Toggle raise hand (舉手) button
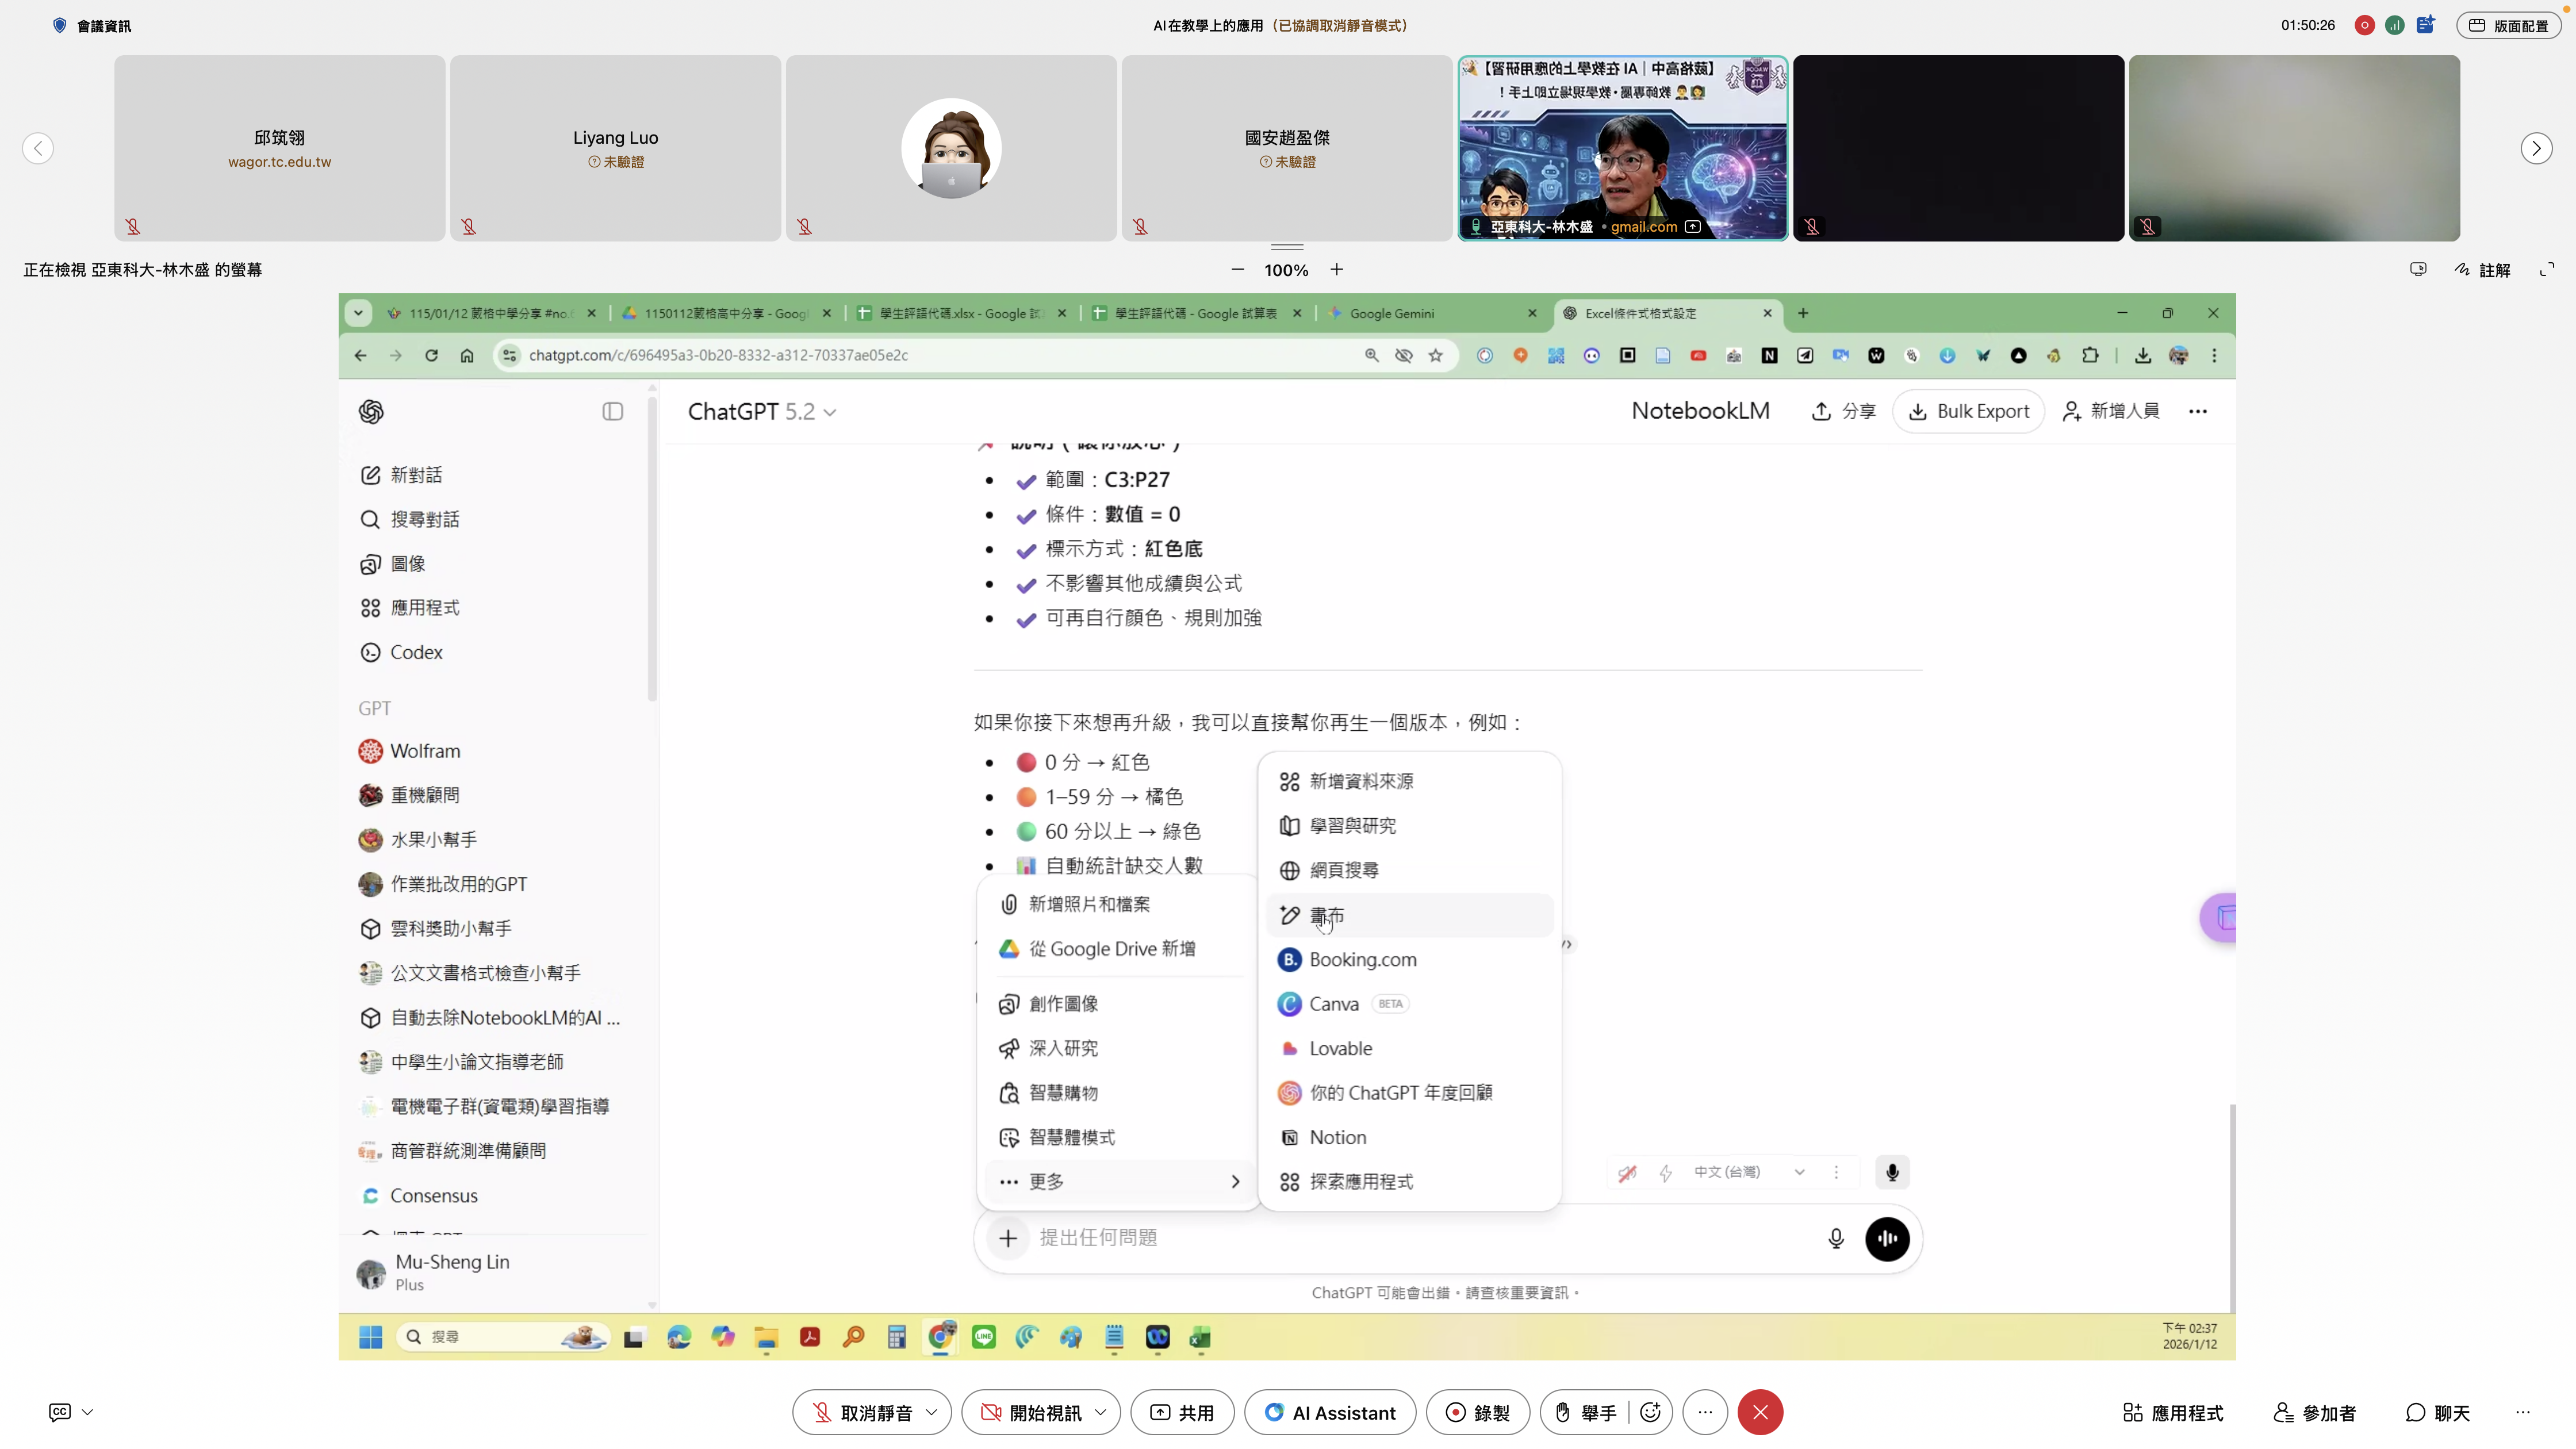 [1585, 1412]
